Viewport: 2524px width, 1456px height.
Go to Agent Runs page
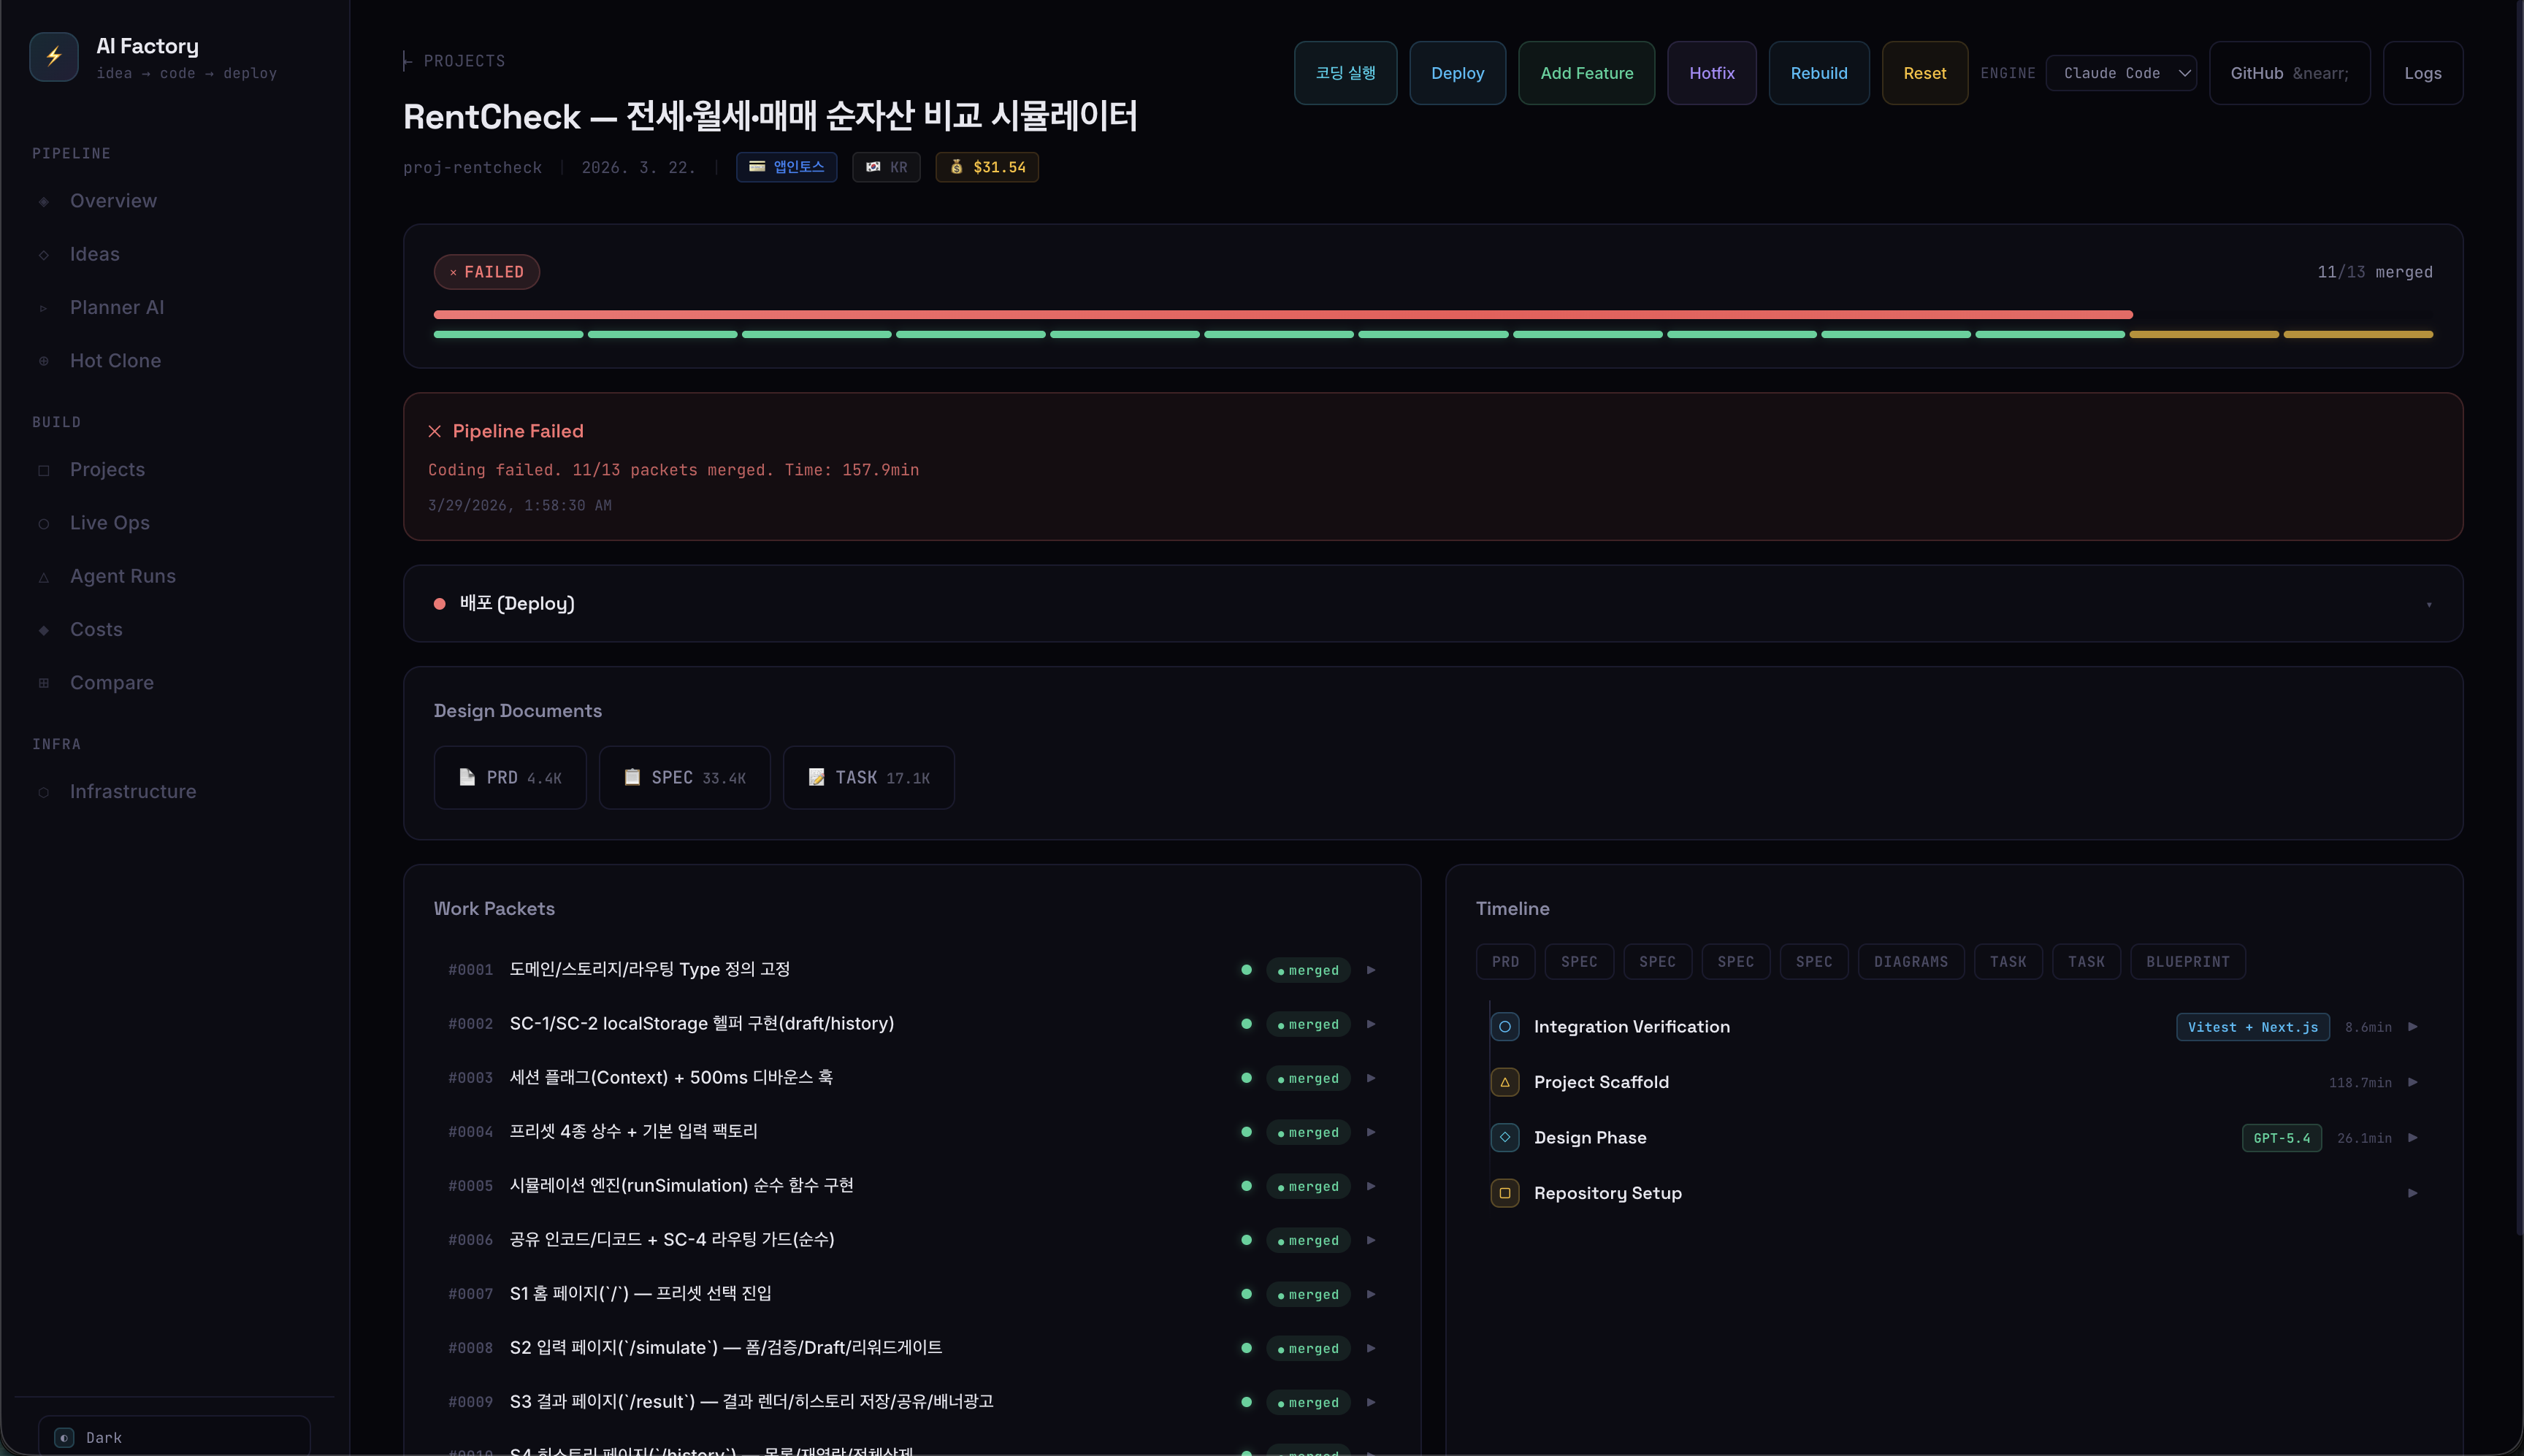[x=122, y=576]
